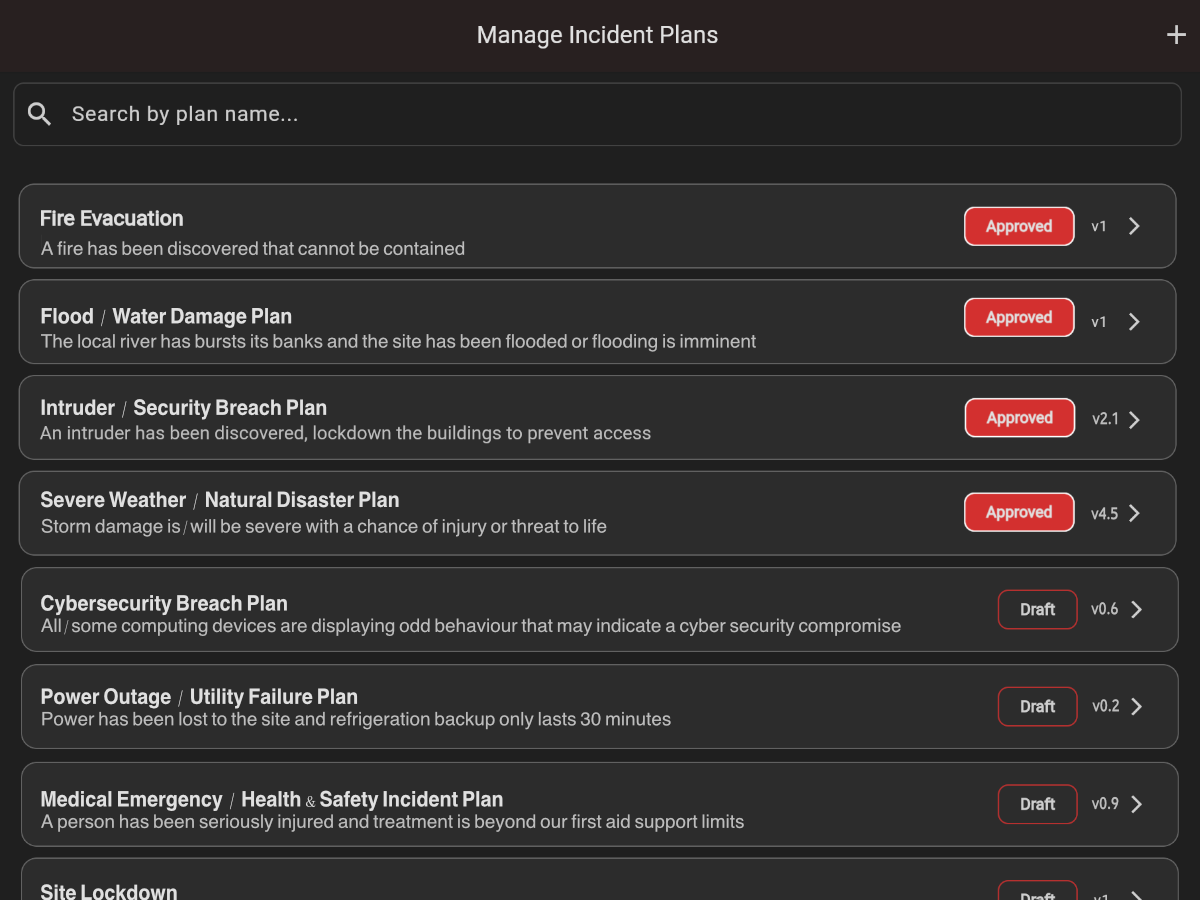
Task: Click the arrow next to the Intruder plan
Action: [1133, 419]
